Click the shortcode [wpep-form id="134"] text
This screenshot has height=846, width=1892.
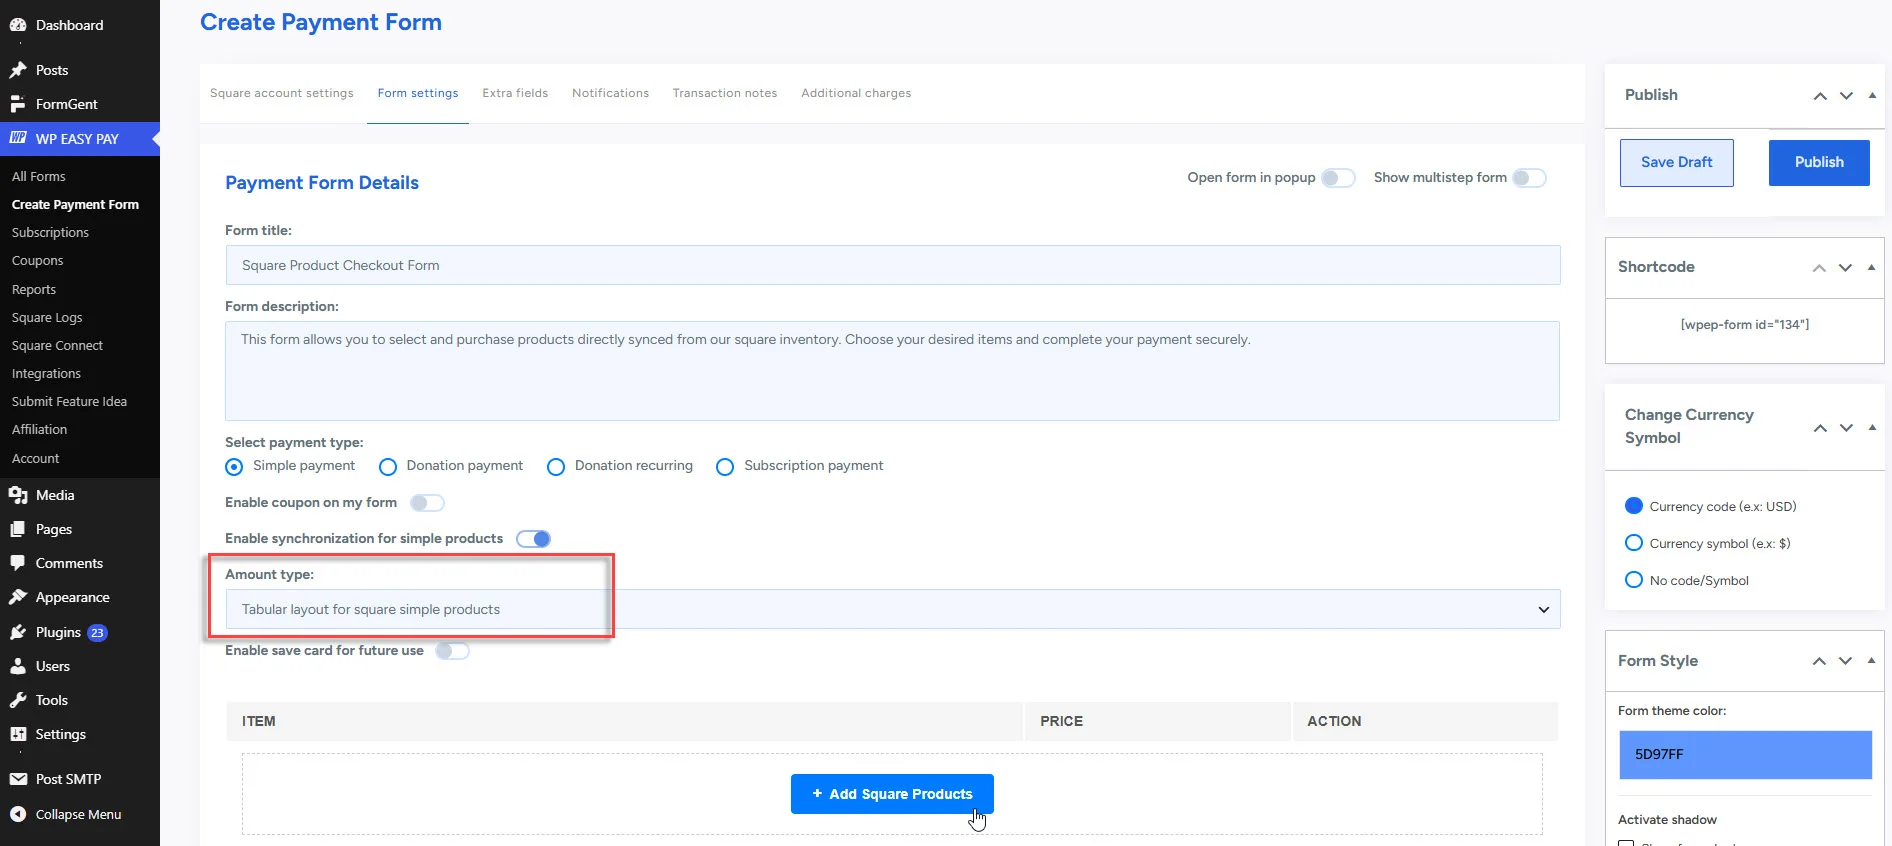(1745, 324)
